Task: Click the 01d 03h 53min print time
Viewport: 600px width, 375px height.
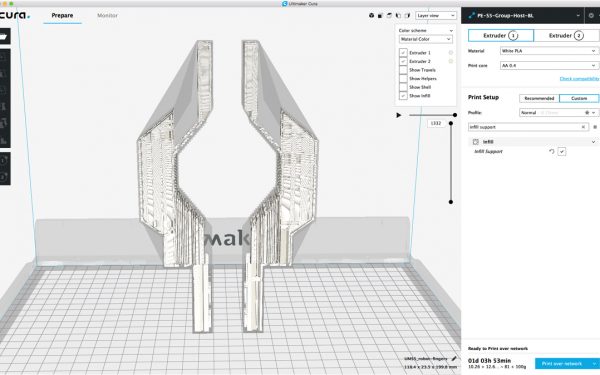Action: coord(489,360)
